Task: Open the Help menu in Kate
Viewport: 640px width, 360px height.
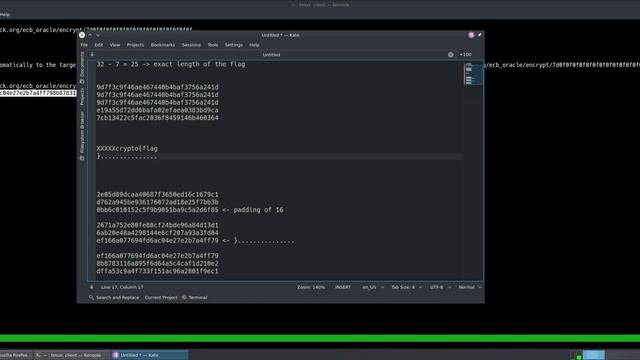Action: 254,45
